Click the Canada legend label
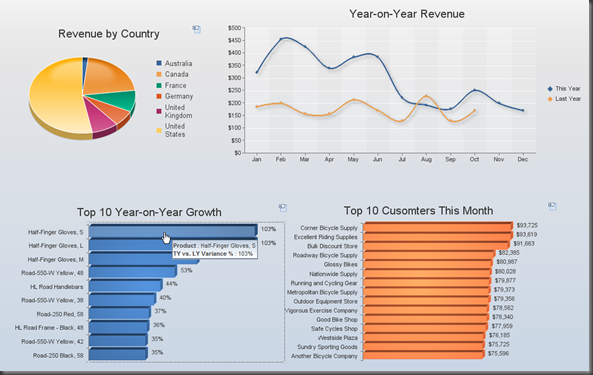This screenshot has width=593, height=375. click(176, 74)
